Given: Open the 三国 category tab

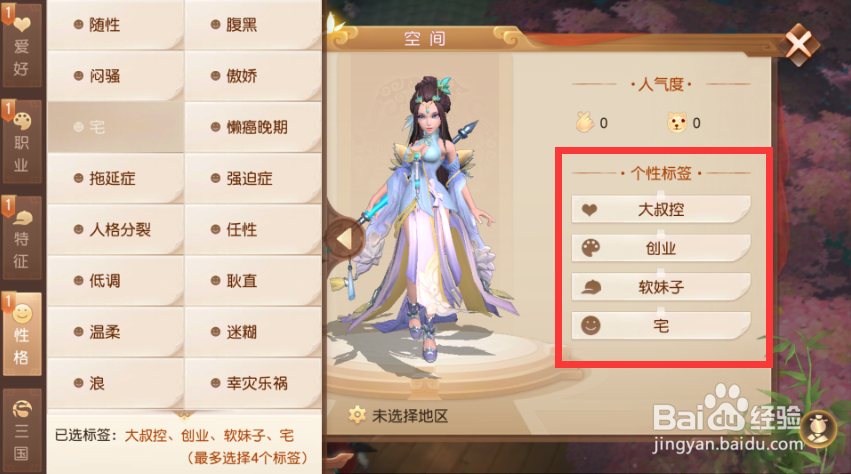Looking at the screenshot, I should point(21,431).
